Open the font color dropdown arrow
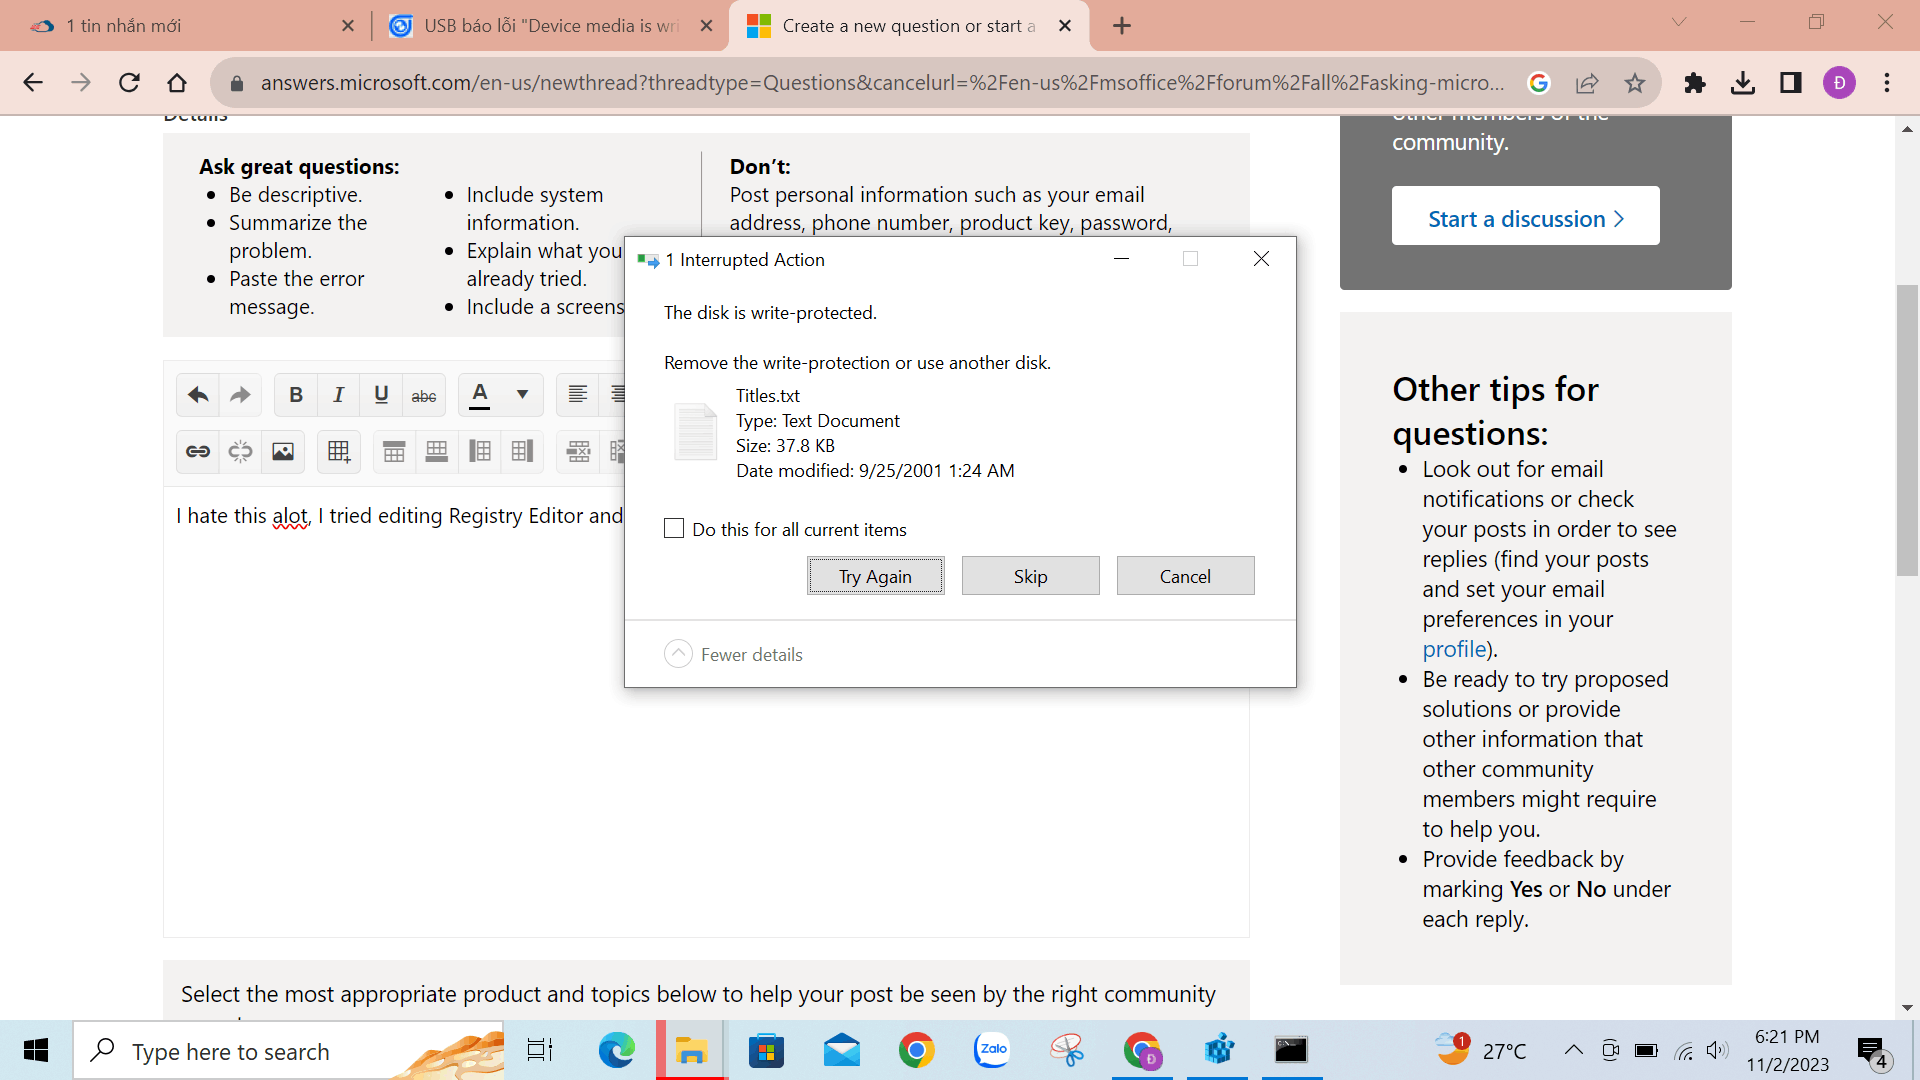This screenshot has height=1080, width=1920. pyautogui.click(x=522, y=395)
